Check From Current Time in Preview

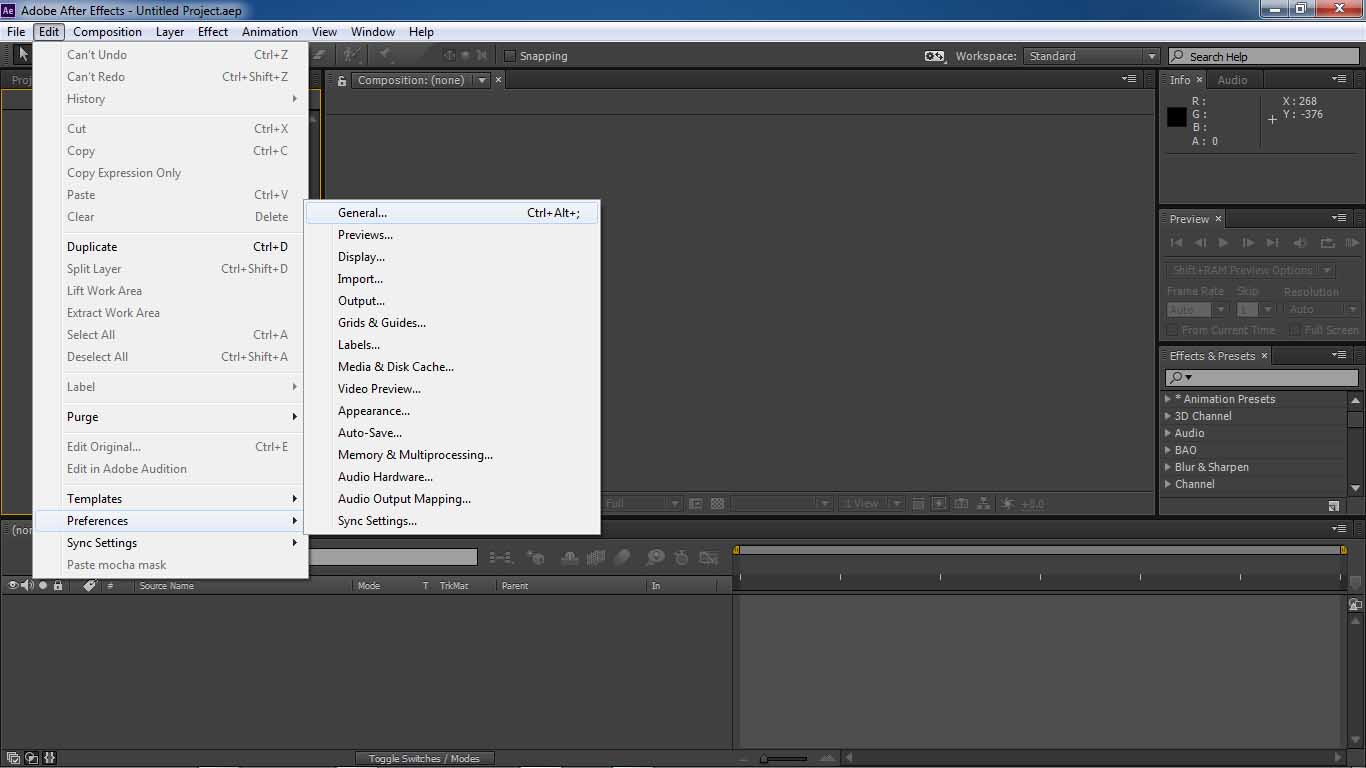click(1173, 330)
